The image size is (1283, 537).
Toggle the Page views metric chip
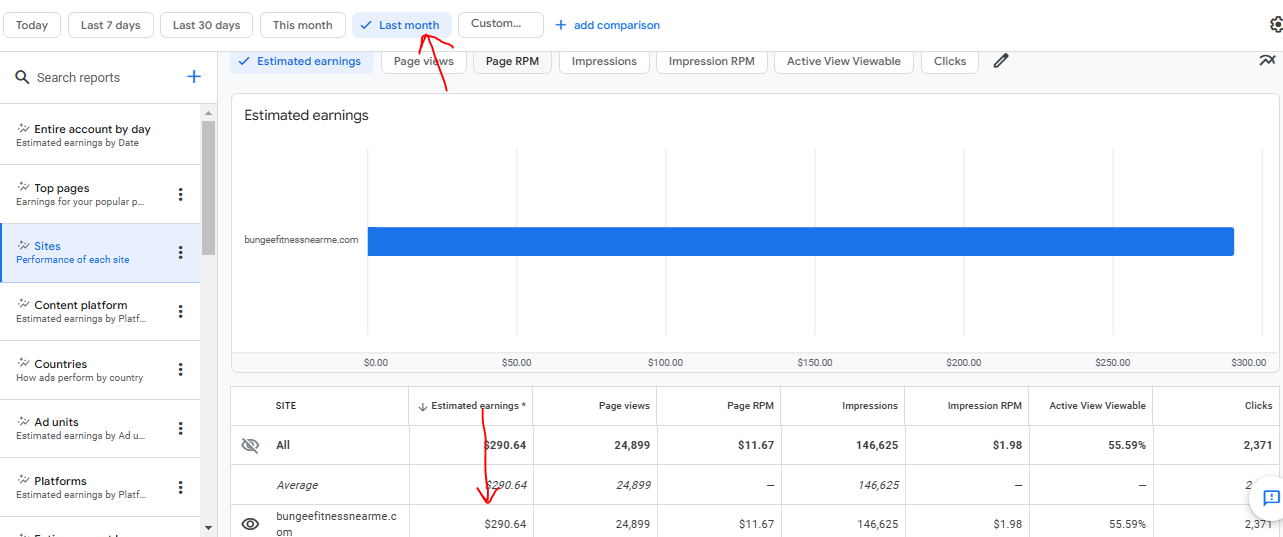click(424, 61)
